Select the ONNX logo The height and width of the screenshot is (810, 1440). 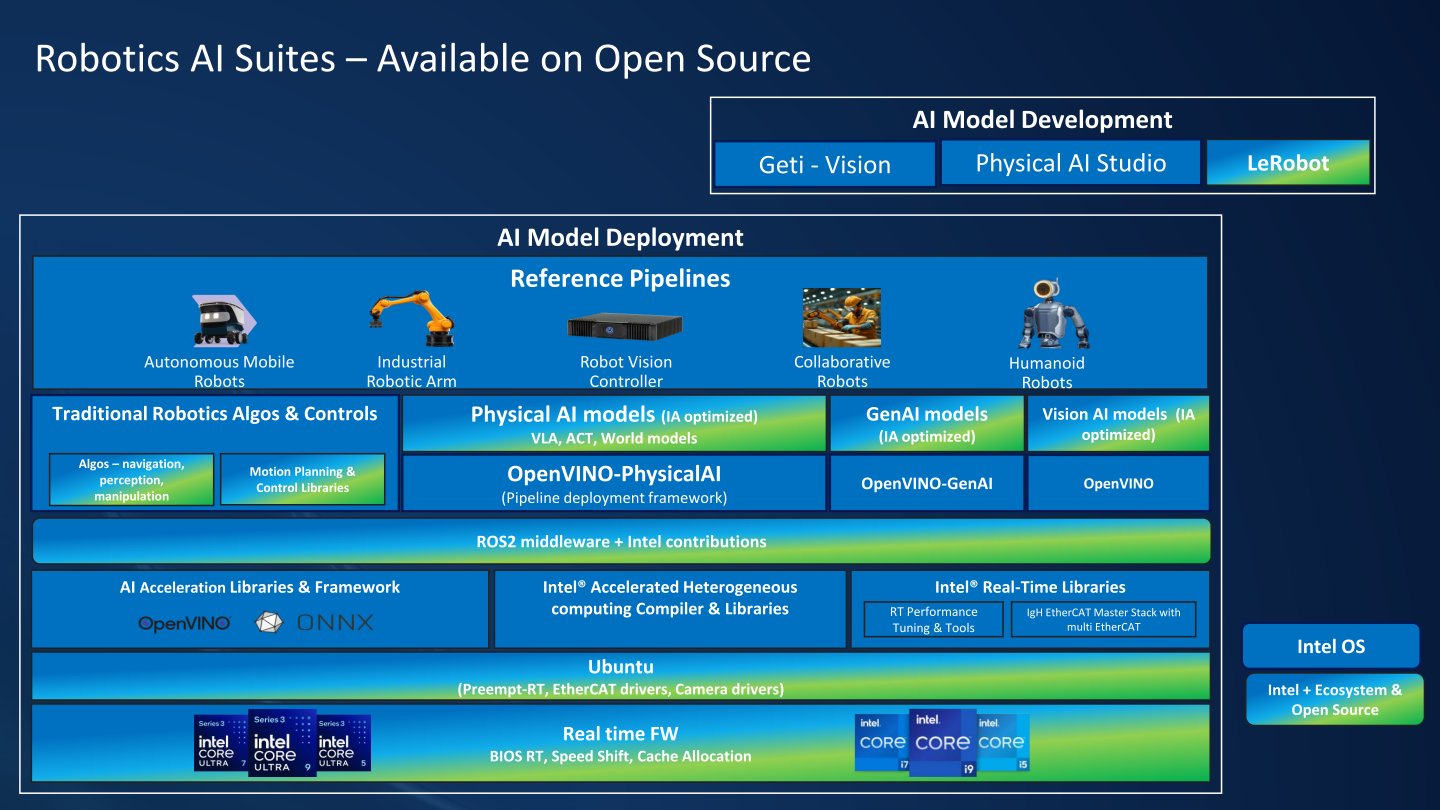(x=314, y=623)
